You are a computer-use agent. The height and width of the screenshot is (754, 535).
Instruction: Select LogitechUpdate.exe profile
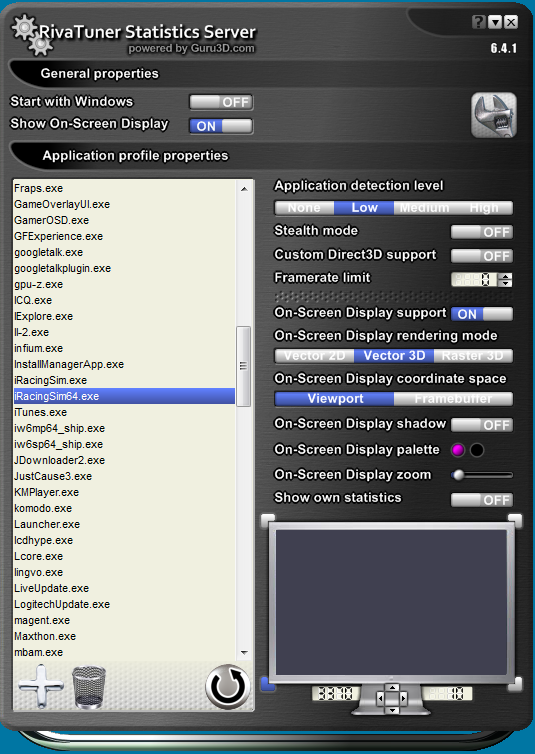pyautogui.click(x=124, y=604)
